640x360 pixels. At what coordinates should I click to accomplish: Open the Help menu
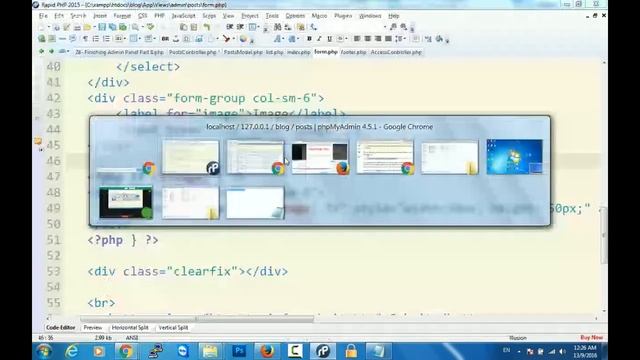393,16
